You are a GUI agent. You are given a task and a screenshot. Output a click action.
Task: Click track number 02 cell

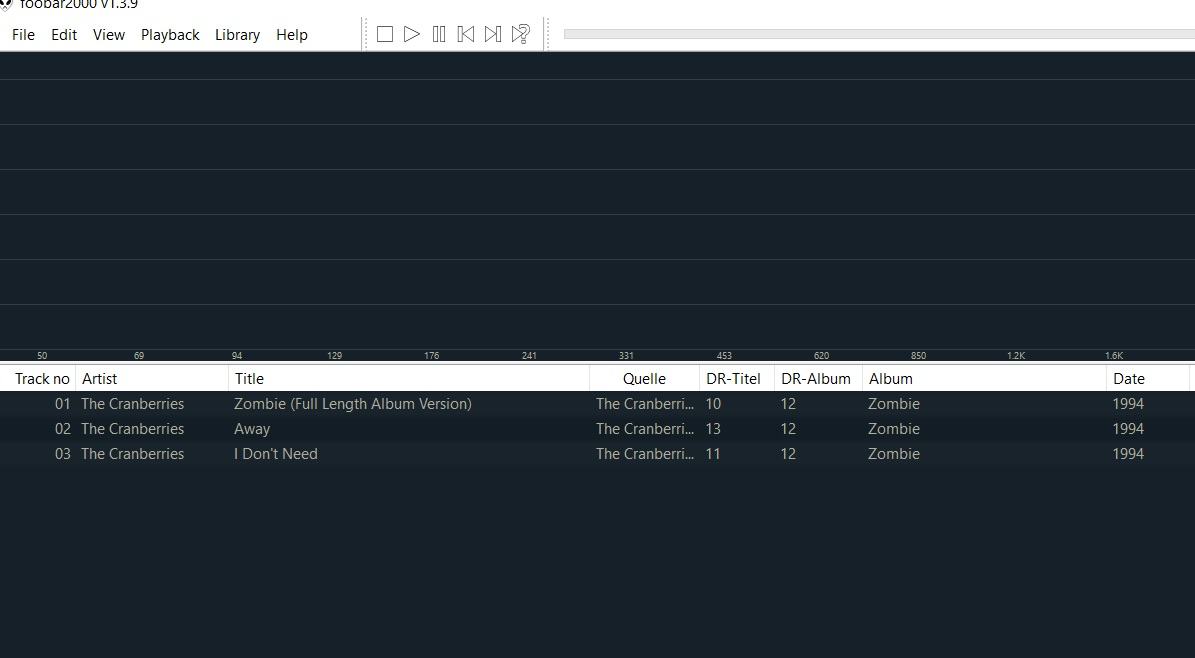(62, 429)
